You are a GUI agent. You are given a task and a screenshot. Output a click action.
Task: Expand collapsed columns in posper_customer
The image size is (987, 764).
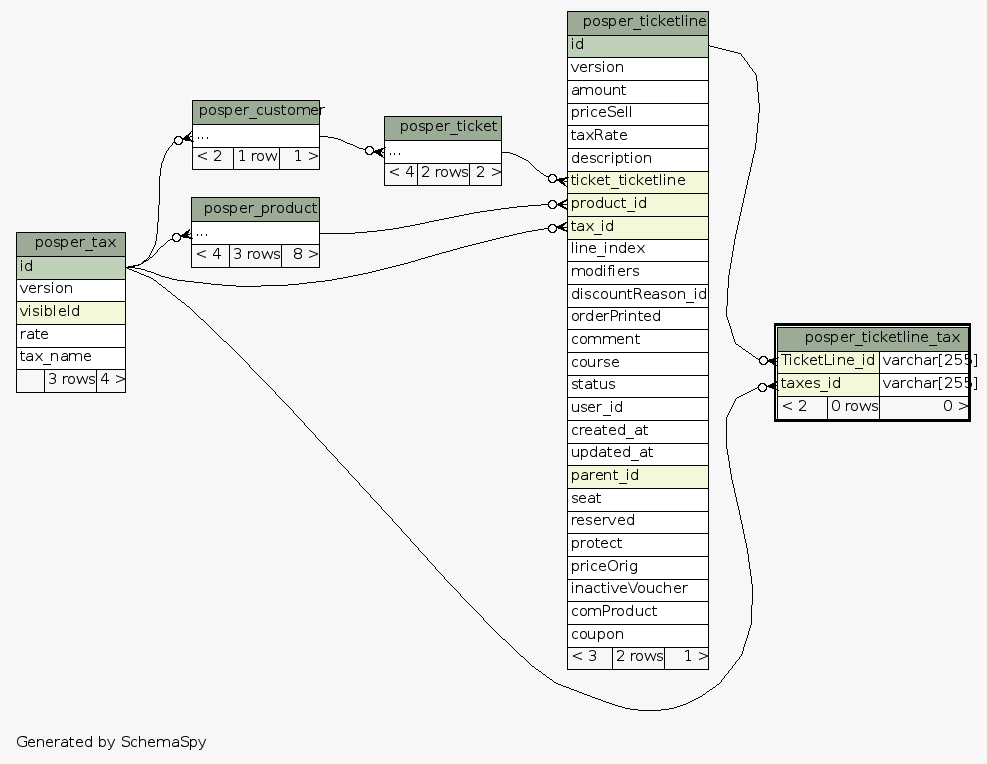point(256,134)
